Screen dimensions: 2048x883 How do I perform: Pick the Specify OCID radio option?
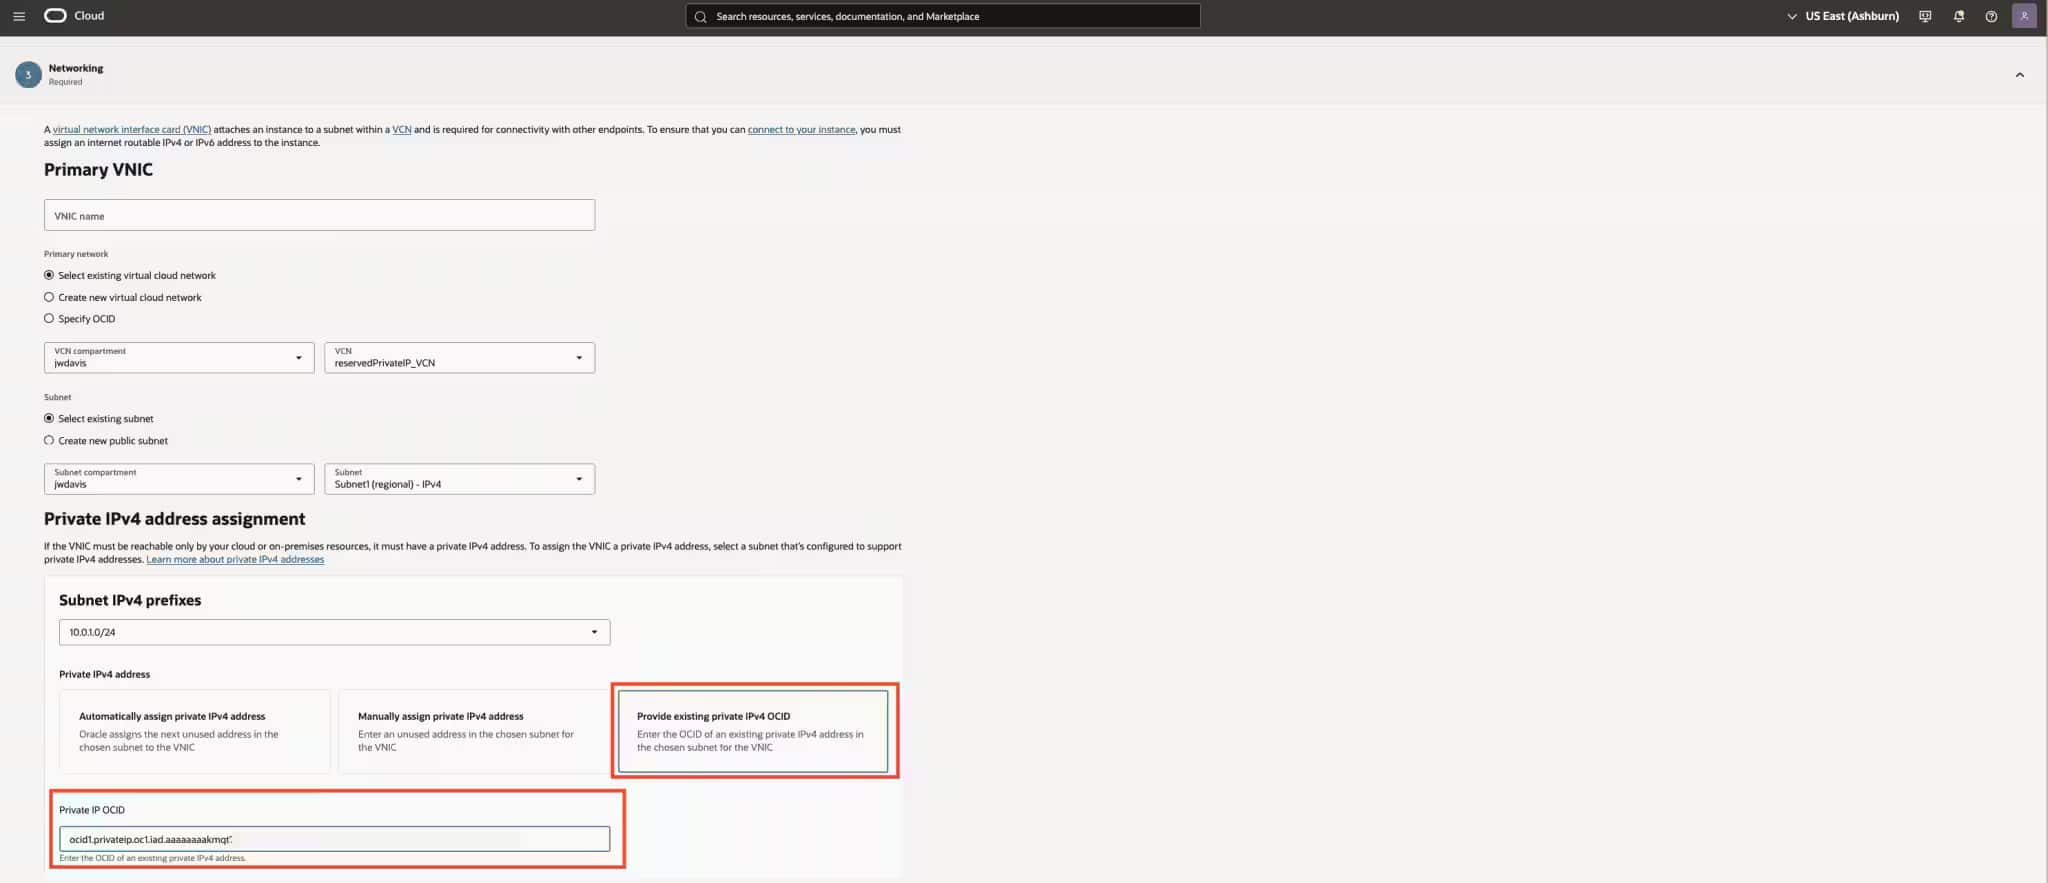tap(49, 318)
